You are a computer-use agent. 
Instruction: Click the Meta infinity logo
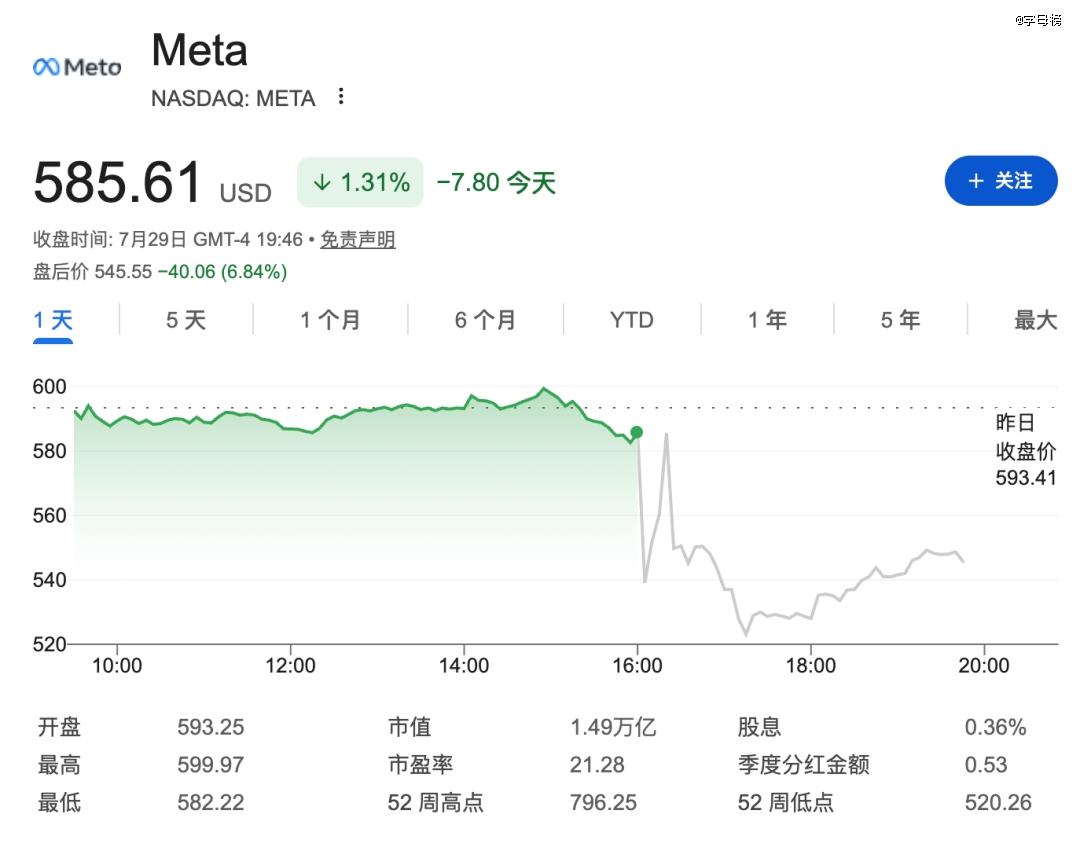point(76,67)
